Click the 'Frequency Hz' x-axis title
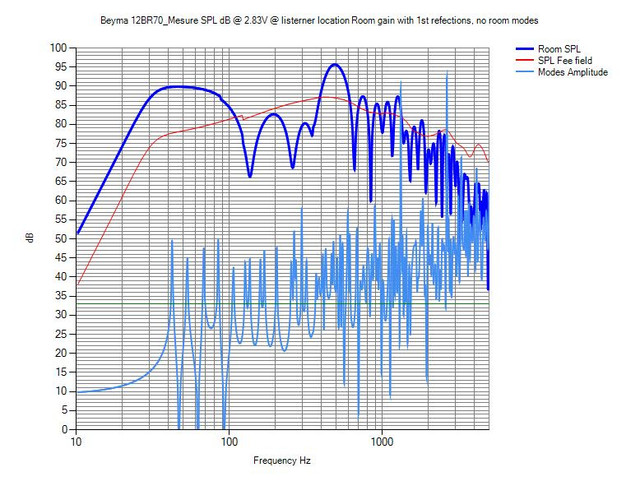Screen dimensions: 640x485 point(282,461)
